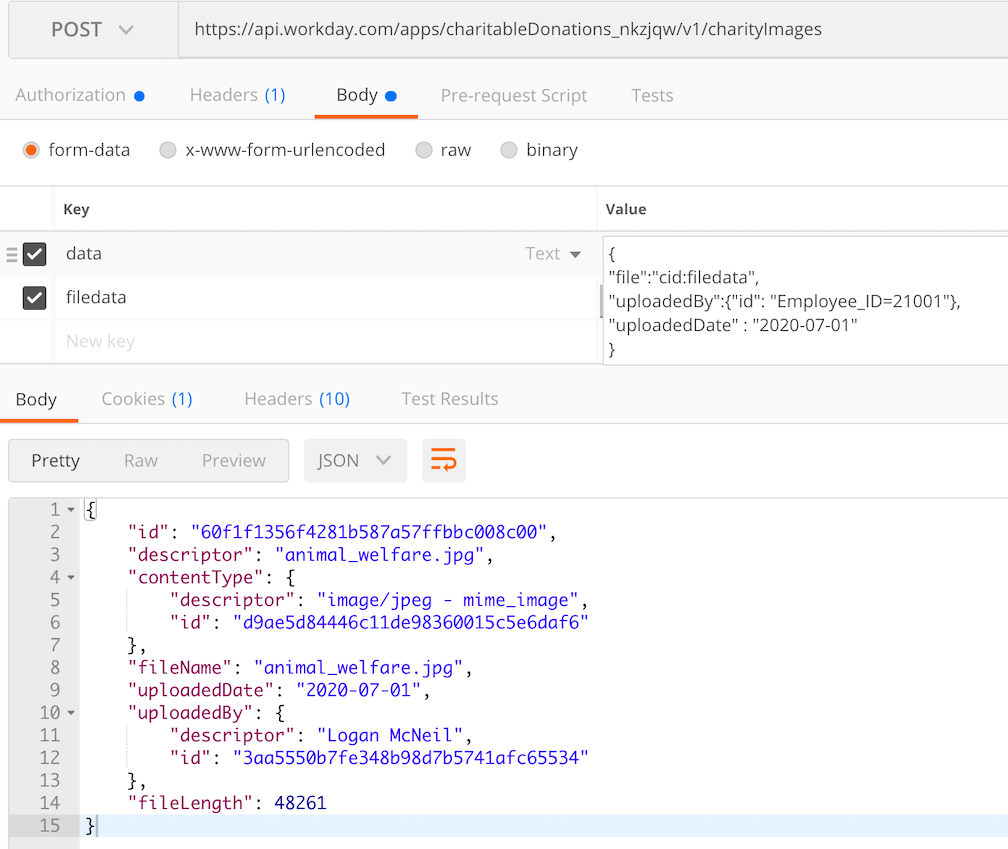Click the data key name field
The image size is (1008, 849).
[289, 254]
